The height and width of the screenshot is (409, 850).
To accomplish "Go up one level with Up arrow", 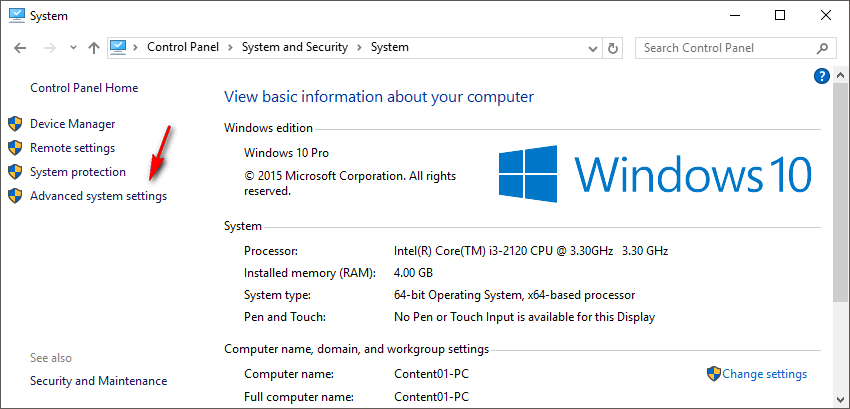I will click(93, 47).
